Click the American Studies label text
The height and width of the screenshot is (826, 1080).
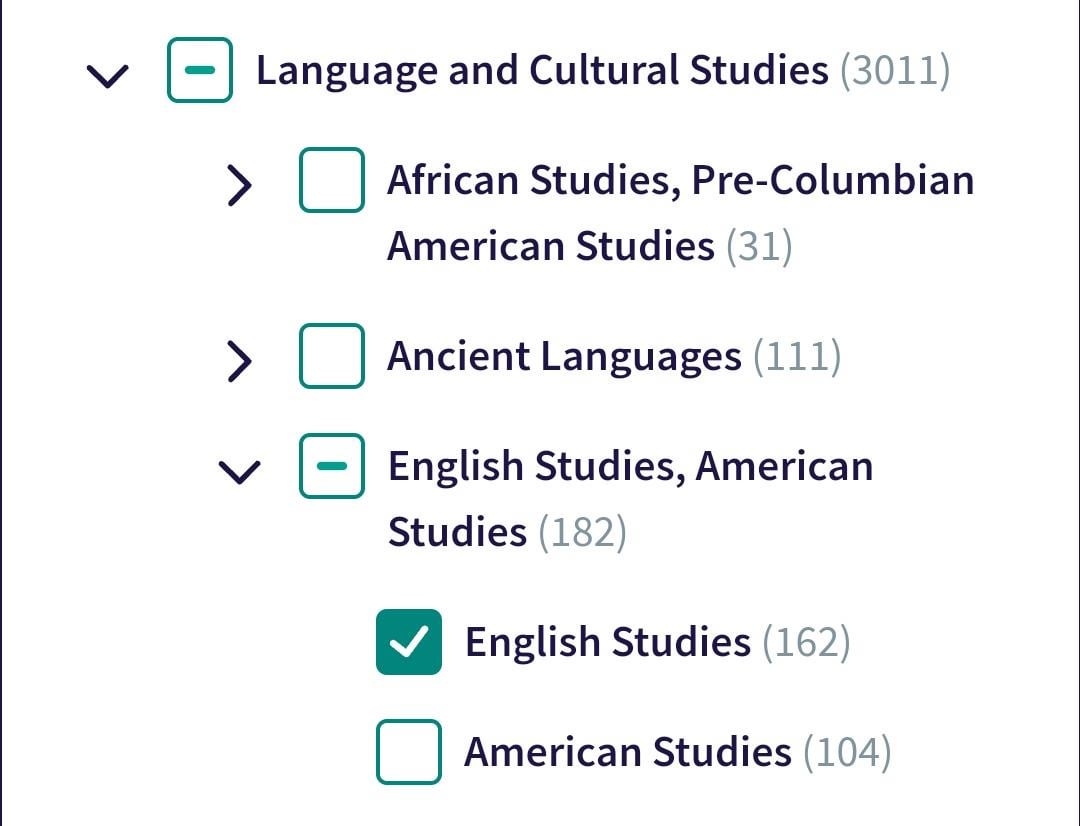tap(627, 752)
